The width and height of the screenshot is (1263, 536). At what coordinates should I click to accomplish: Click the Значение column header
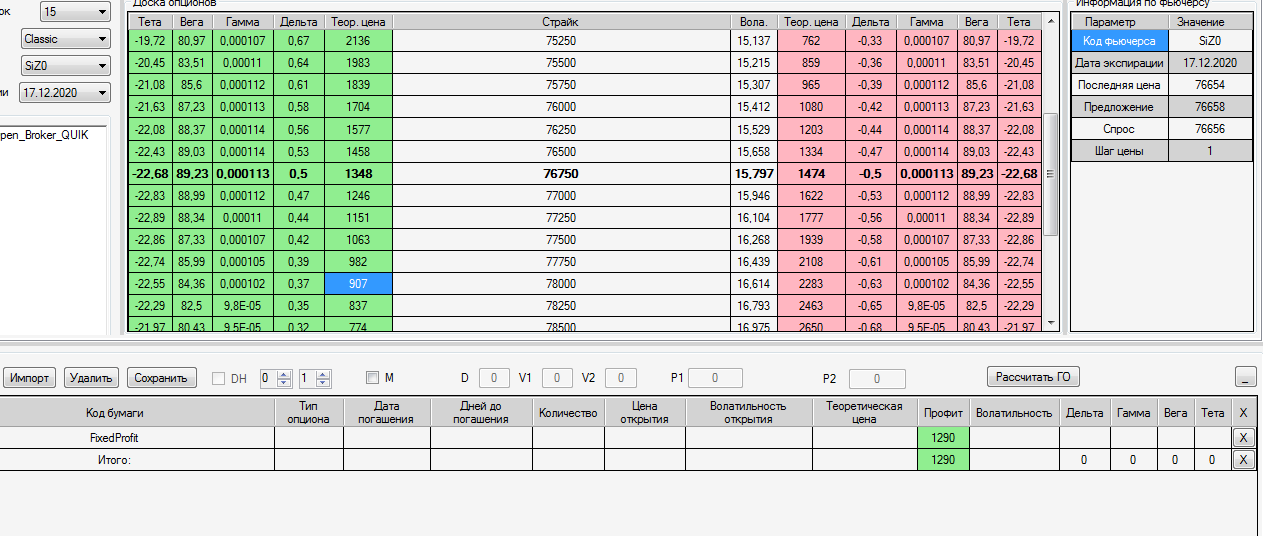[1210, 21]
